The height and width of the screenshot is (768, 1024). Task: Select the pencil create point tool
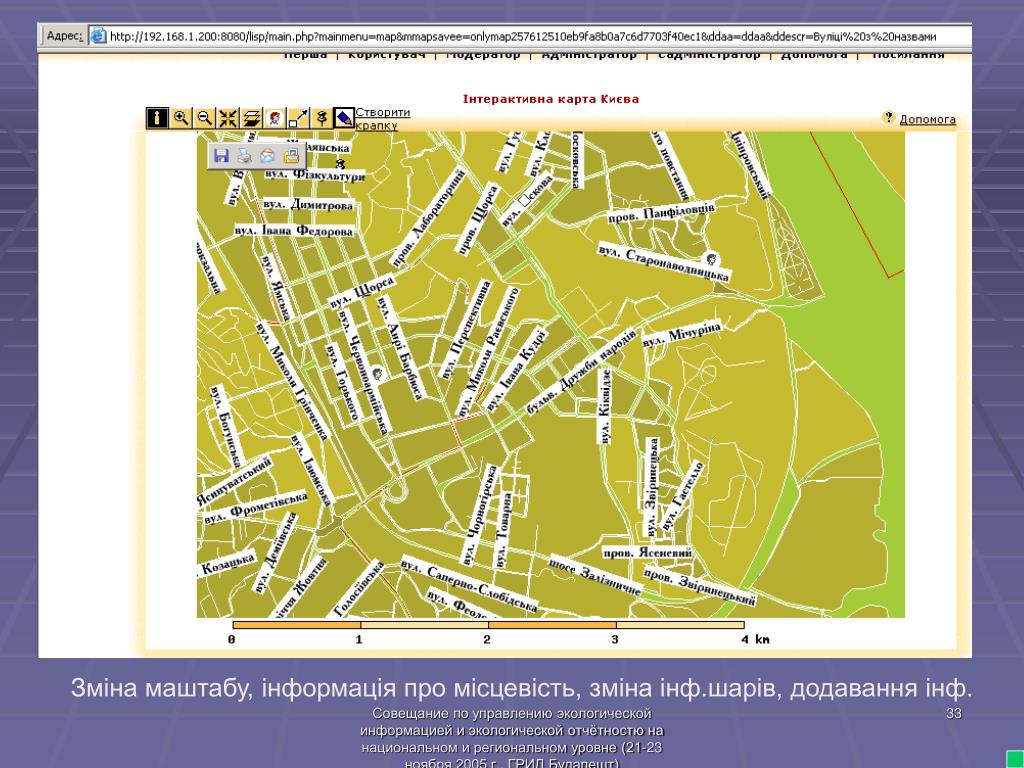tap(344, 118)
